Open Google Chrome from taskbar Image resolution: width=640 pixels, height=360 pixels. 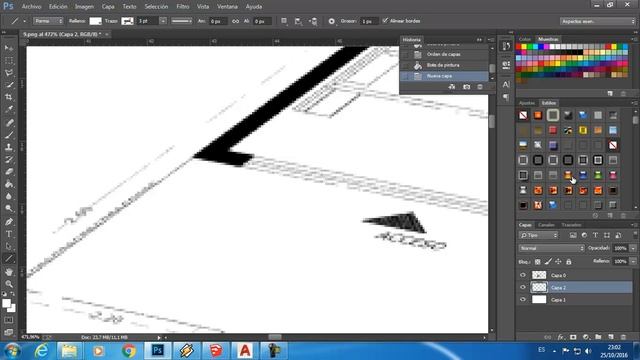point(129,351)
